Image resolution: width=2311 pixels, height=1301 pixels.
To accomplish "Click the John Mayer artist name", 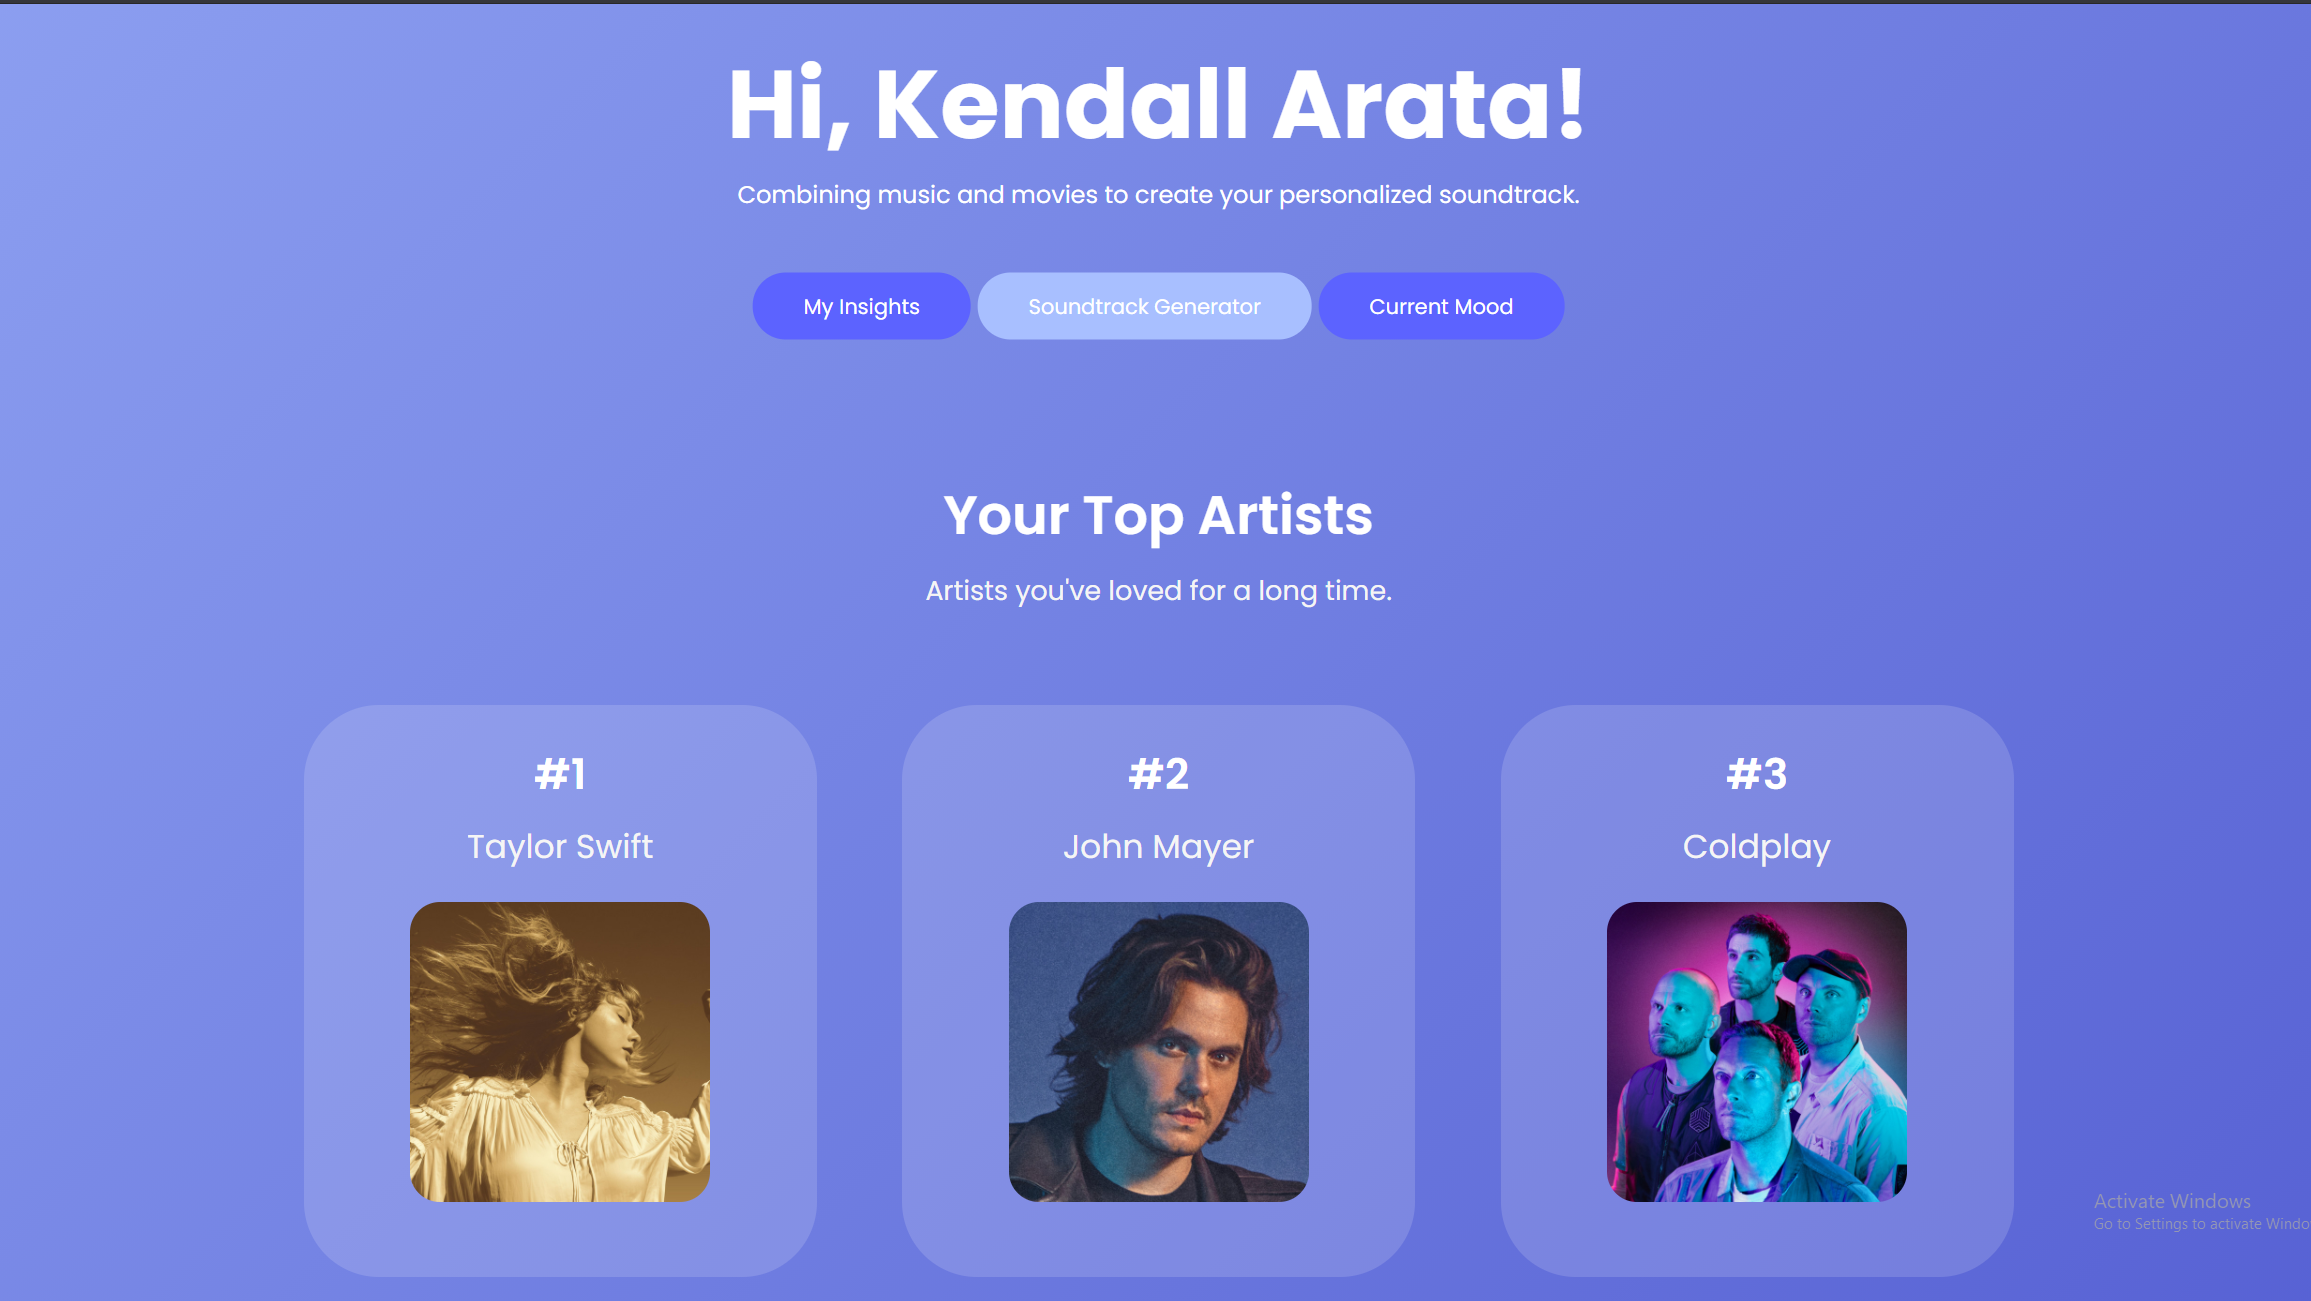I will point(1158,847).
